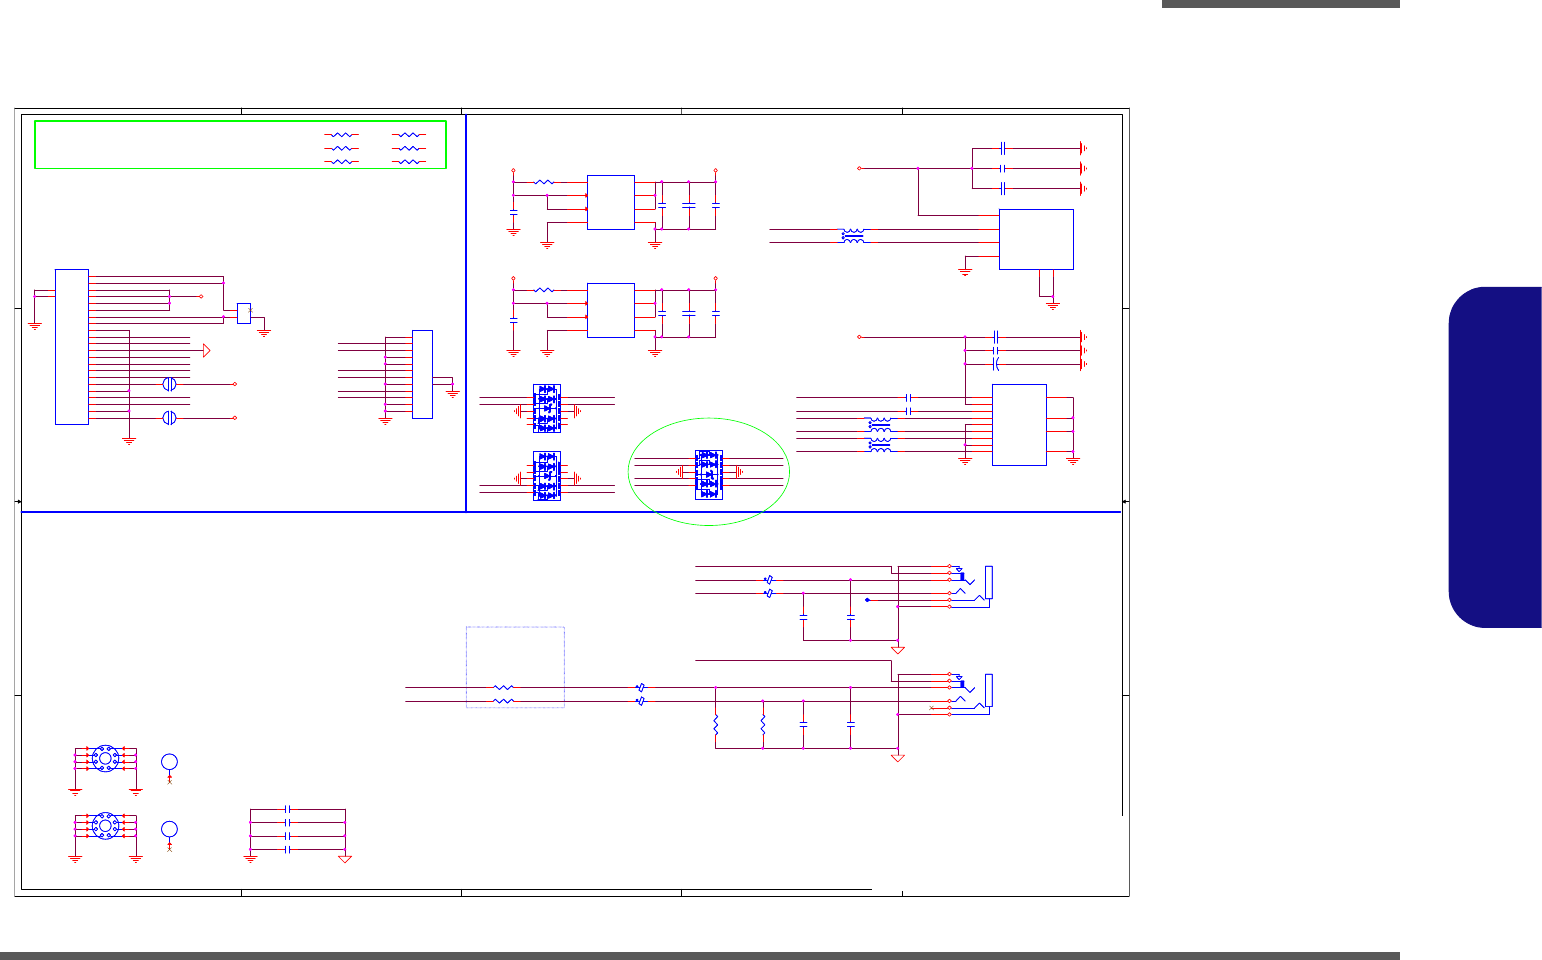The height and width of the screenshot is (960, 1542).
Task: Select the lower audio jack symbol
Action: 972,693
